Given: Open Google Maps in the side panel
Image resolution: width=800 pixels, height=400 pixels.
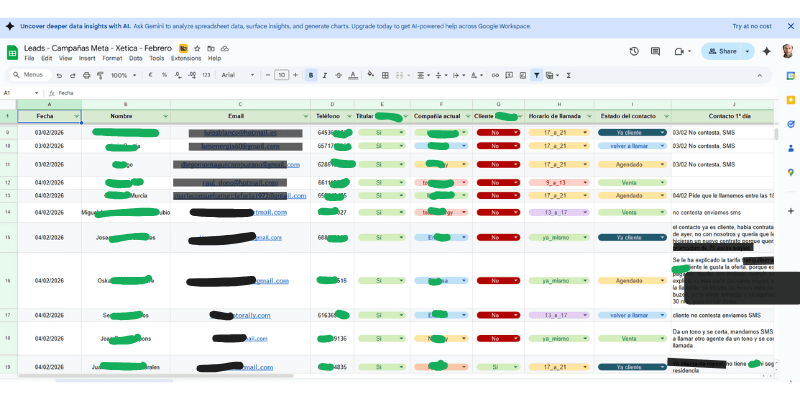Looking at the screenshot, I should [x=790, y=172].
